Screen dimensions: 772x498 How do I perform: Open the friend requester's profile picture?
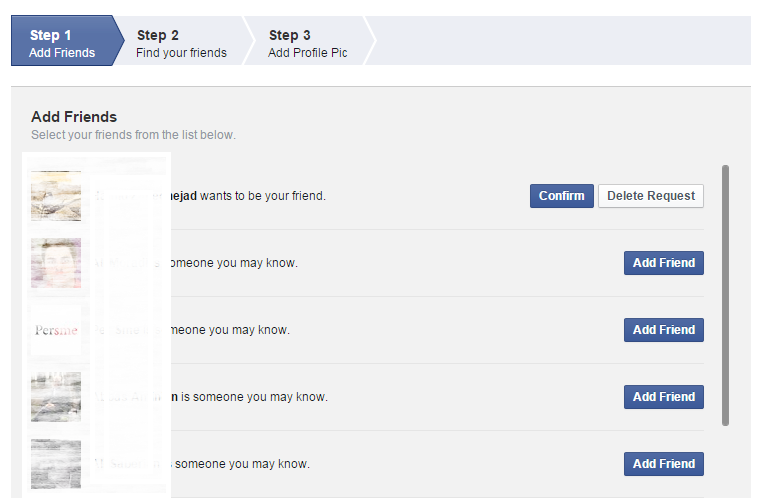[x=56, y=196]
